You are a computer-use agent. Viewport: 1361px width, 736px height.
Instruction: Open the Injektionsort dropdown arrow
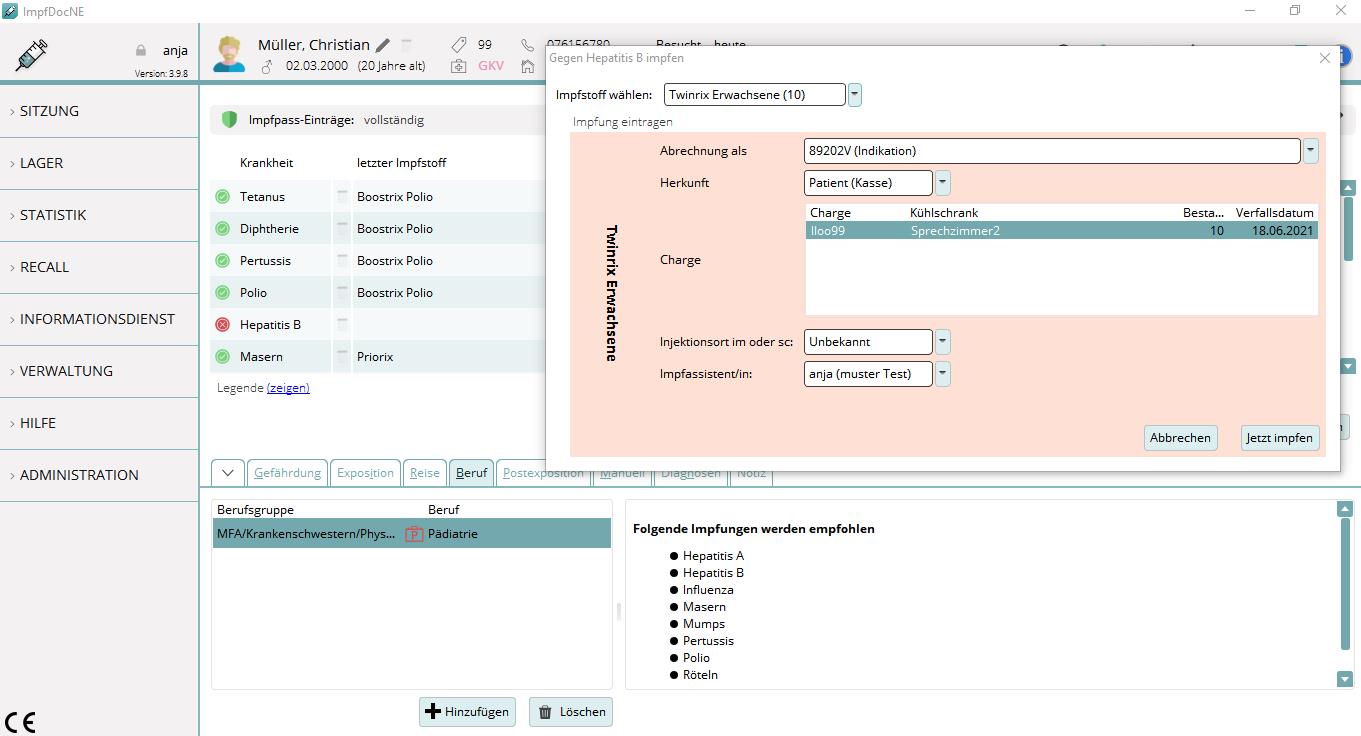click(x=943, y=342)
